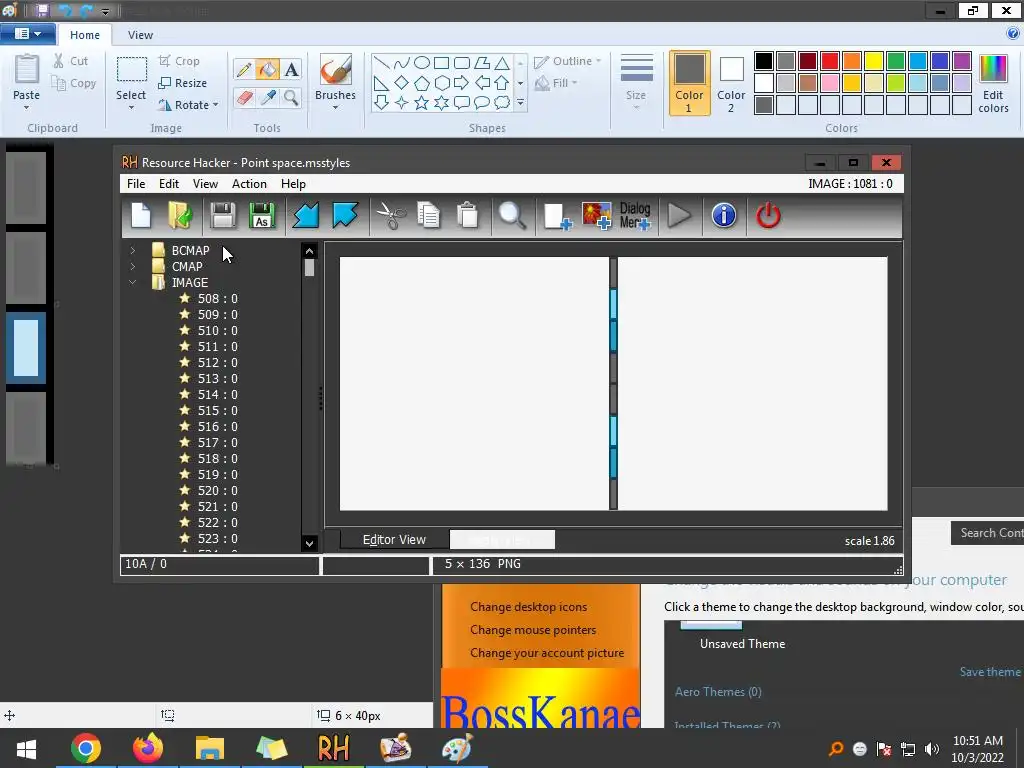
Task: Select Color 1 button in Paint
Action: coord(689,84)
